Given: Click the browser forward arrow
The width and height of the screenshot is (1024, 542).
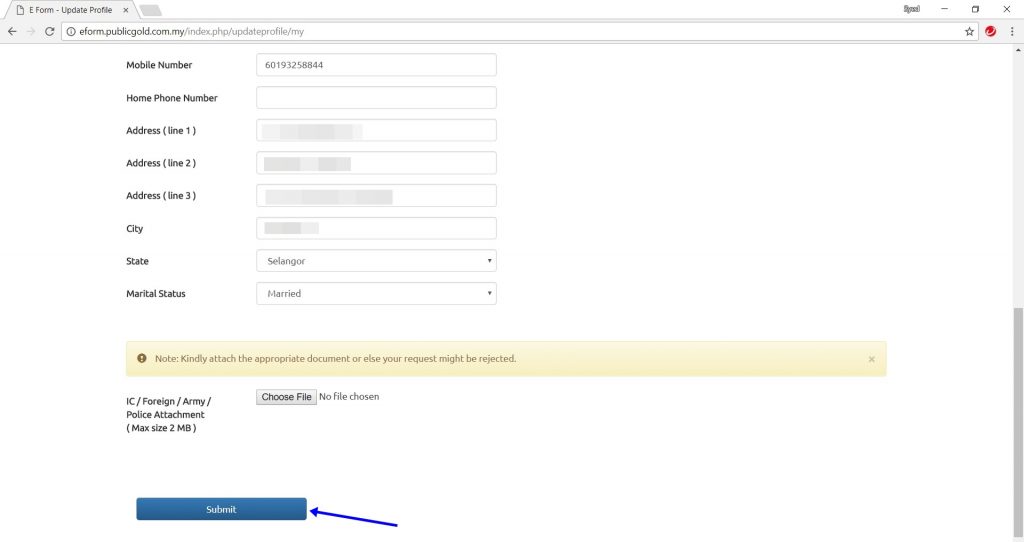Looking at the screenshot, I should (x=30, y=31).
